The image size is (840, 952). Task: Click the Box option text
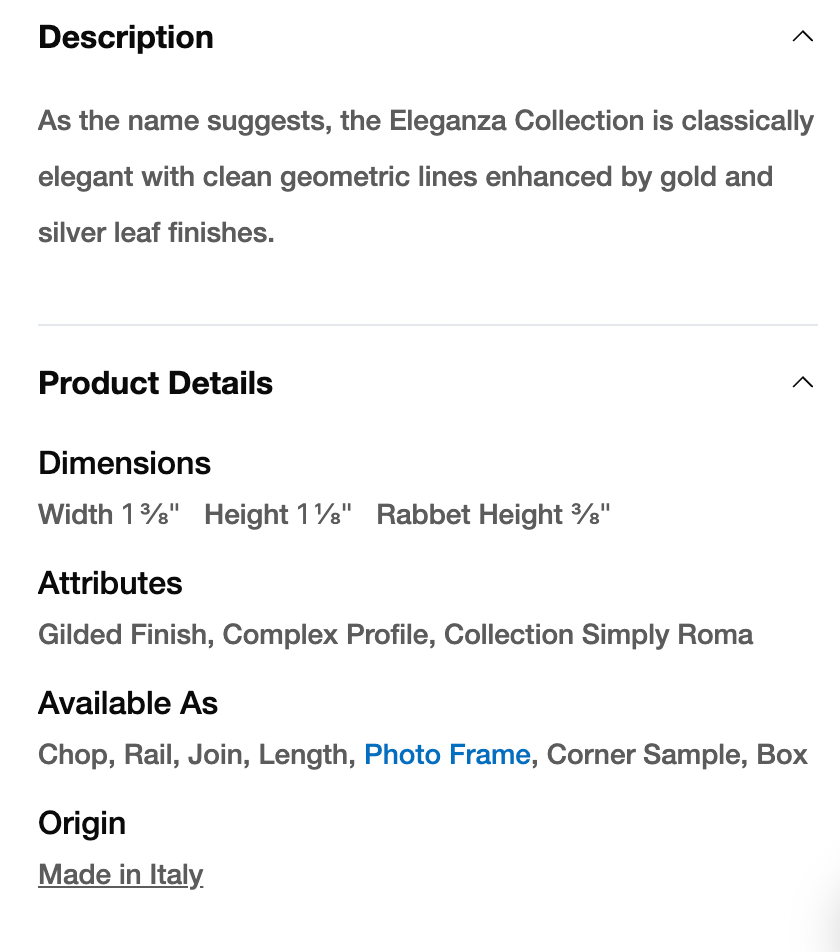point(782,754)
